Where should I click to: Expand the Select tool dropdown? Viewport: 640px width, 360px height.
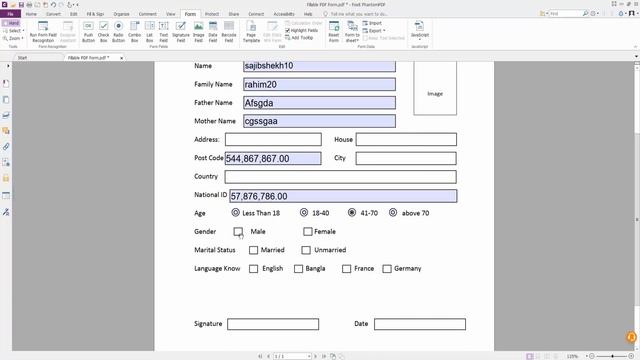pos(23,31)
